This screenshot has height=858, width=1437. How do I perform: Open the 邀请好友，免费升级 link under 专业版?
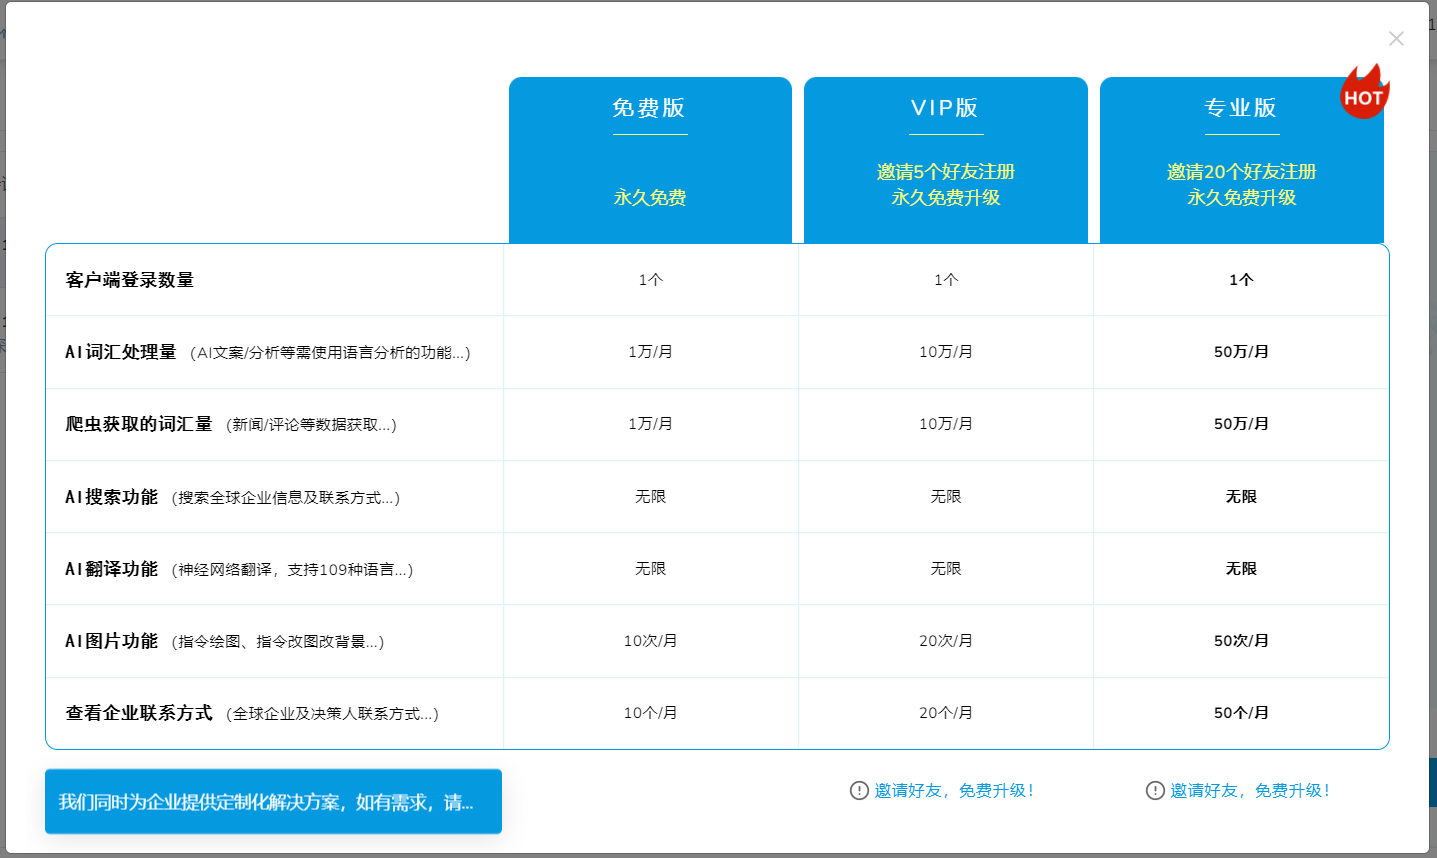click(x=1250, y=790)
